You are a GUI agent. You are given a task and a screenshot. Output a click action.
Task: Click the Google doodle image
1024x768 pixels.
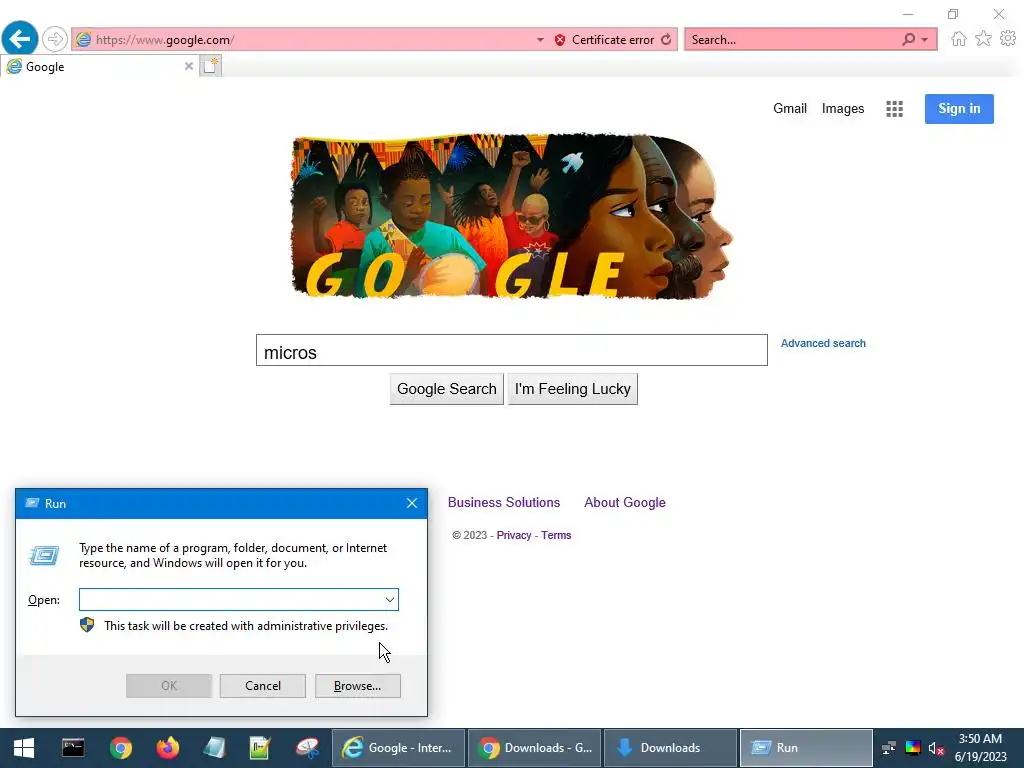click(x=511, y=217)
